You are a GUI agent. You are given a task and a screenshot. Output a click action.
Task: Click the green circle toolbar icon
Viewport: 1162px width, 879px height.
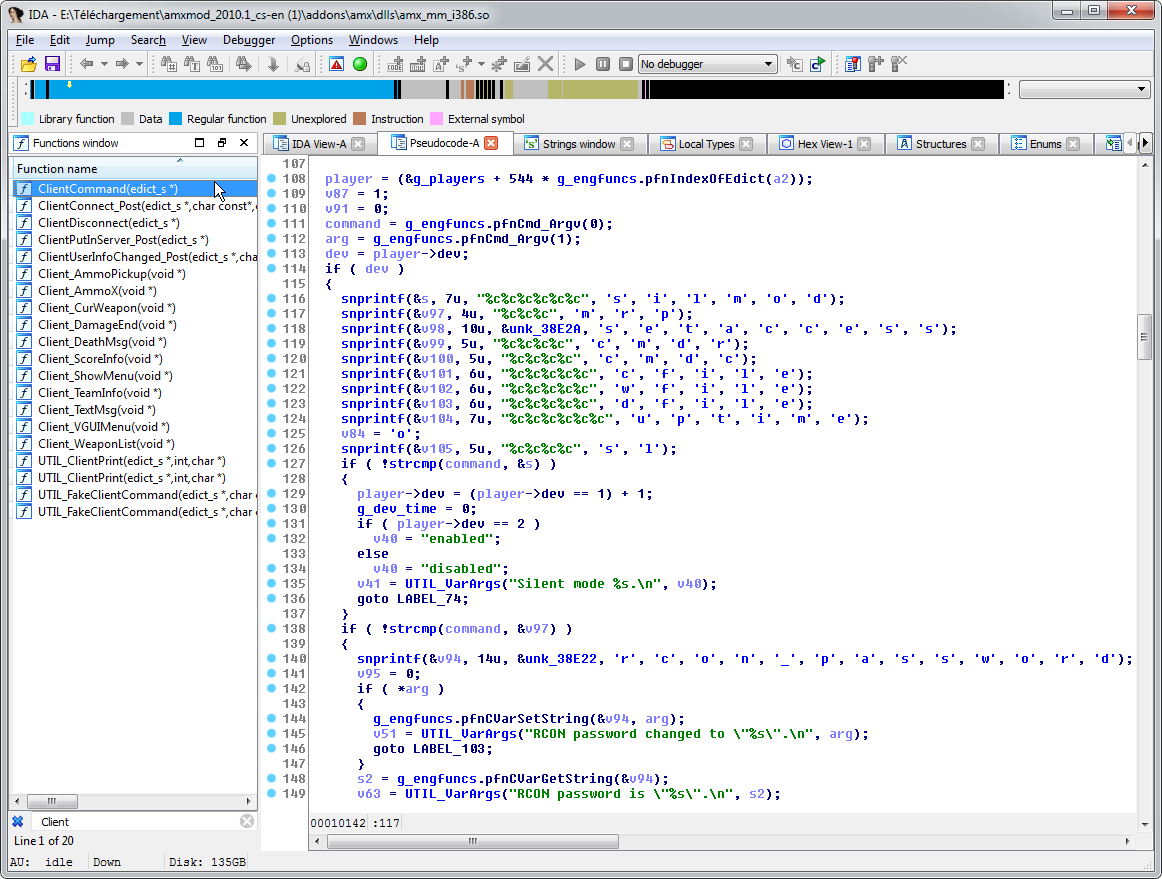(360, 64)
